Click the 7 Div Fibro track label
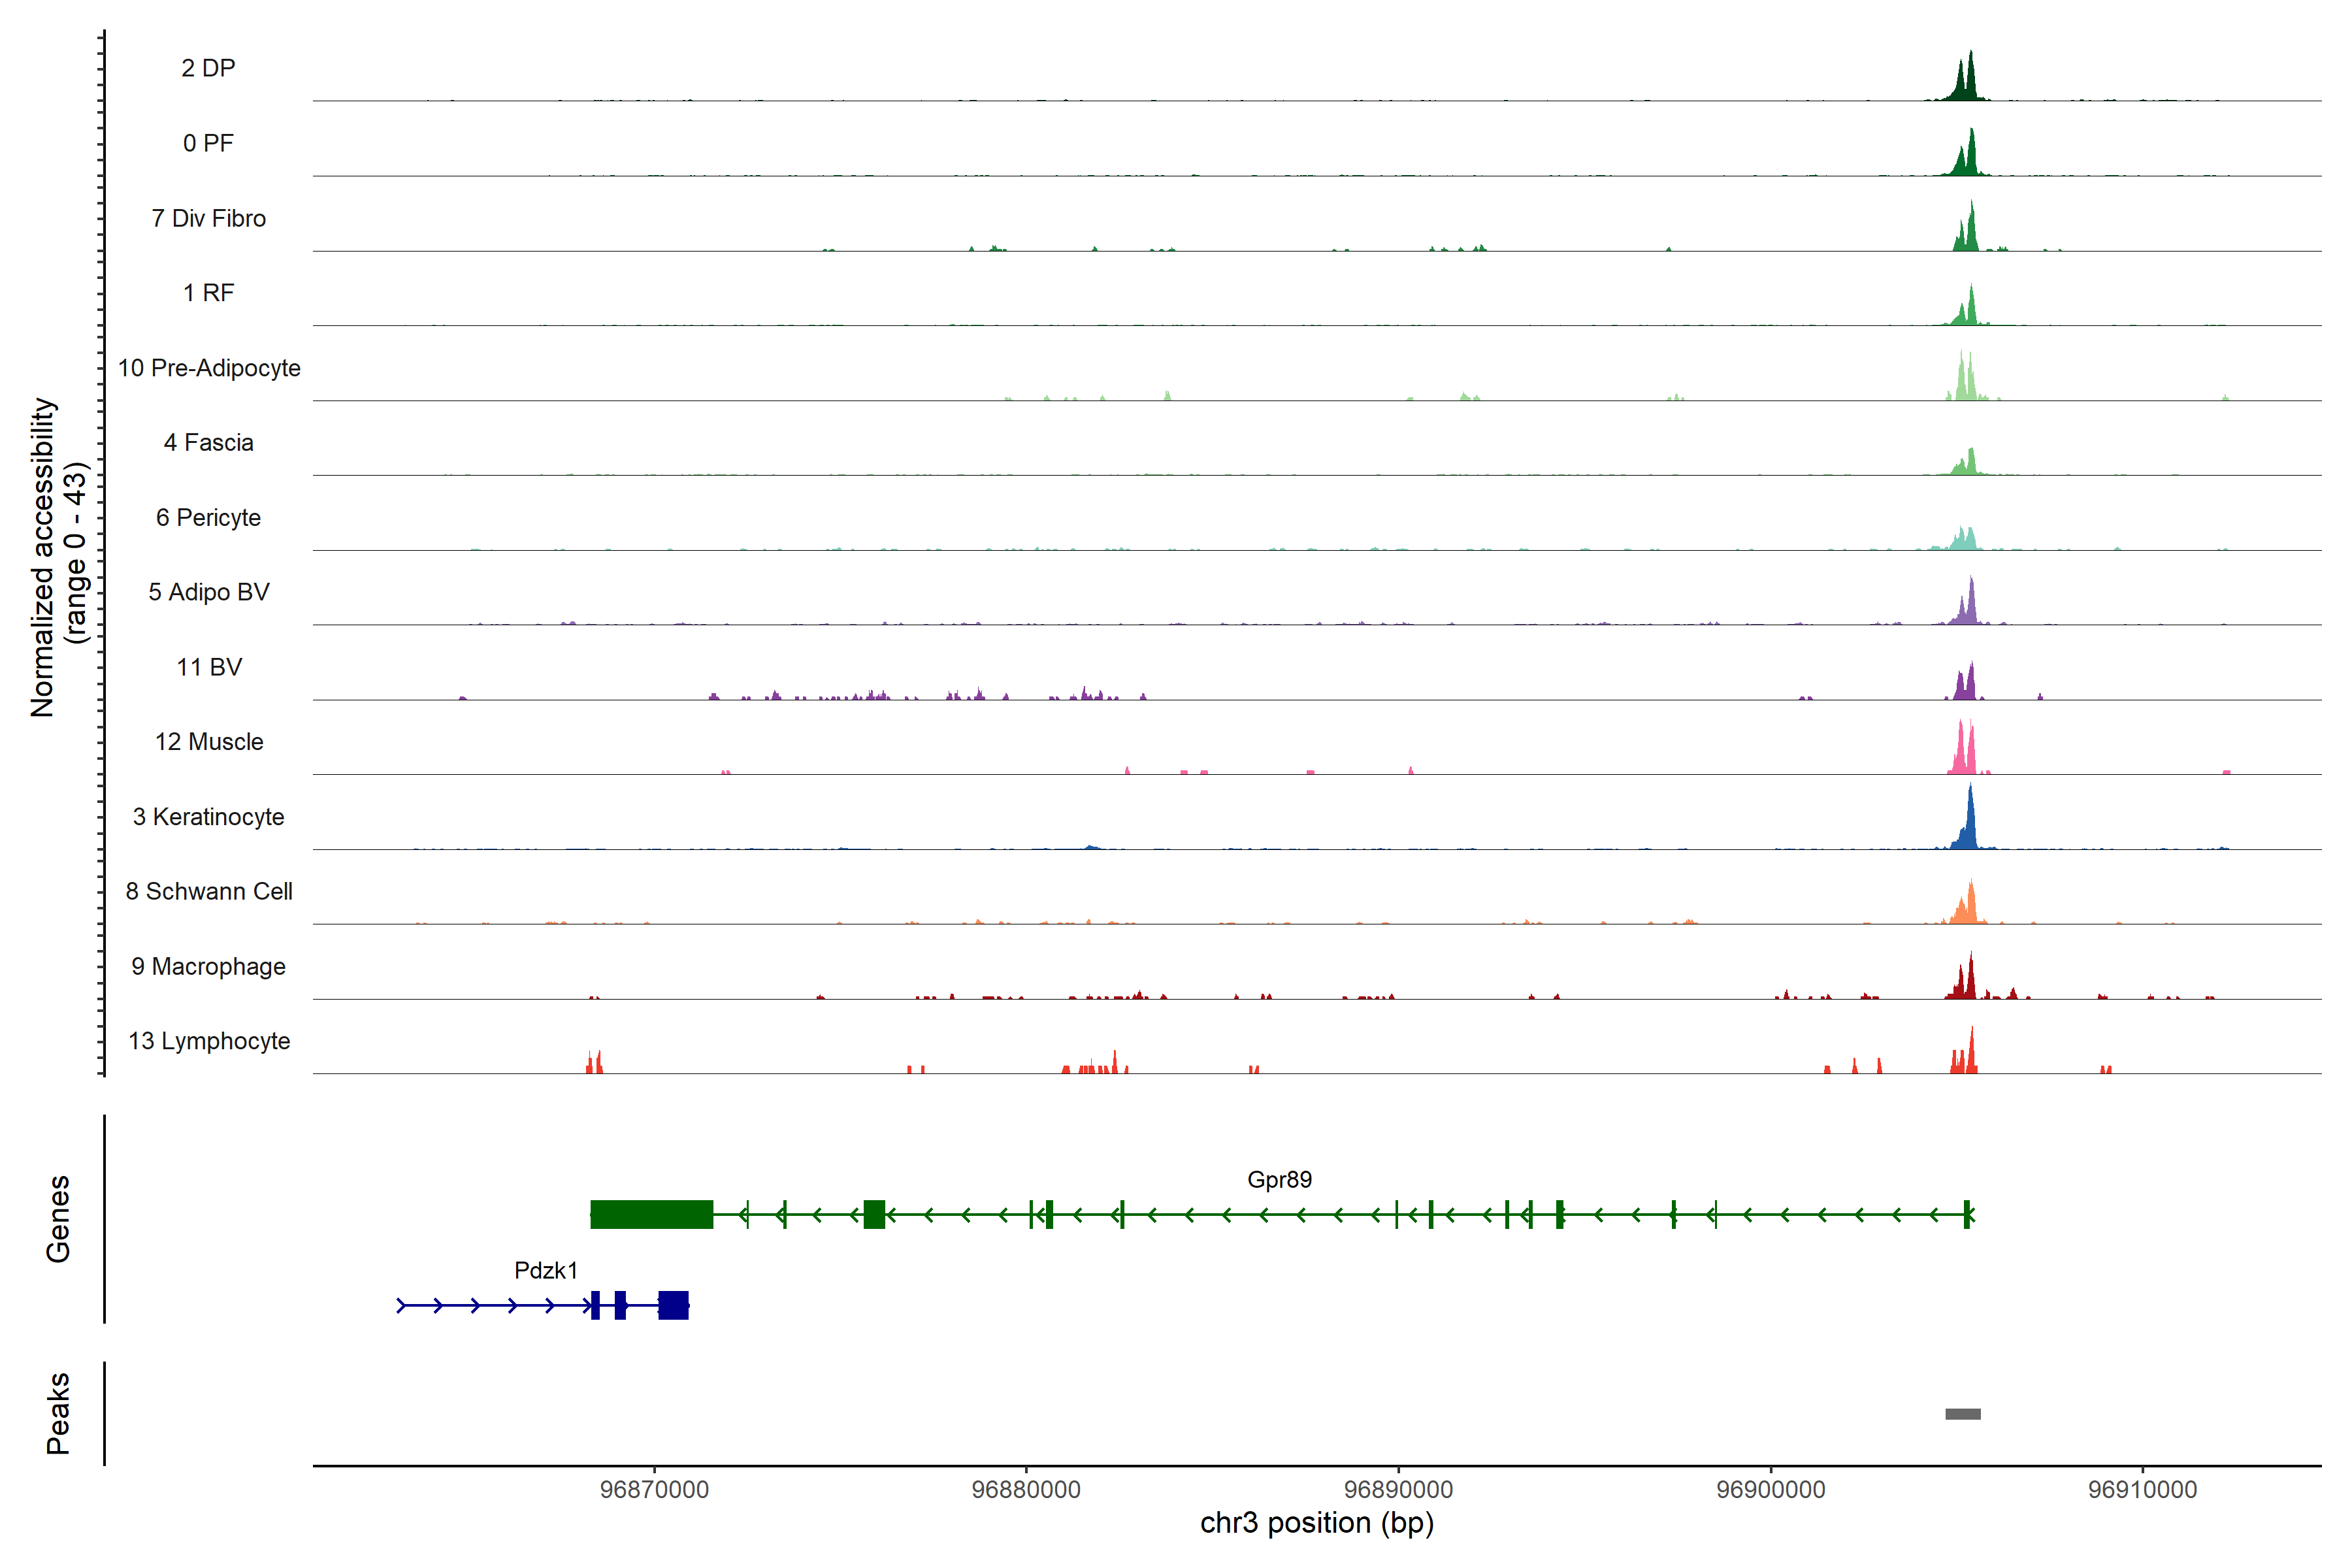The height and width of the screenshot is (1568, 2352). click(209, 218)
